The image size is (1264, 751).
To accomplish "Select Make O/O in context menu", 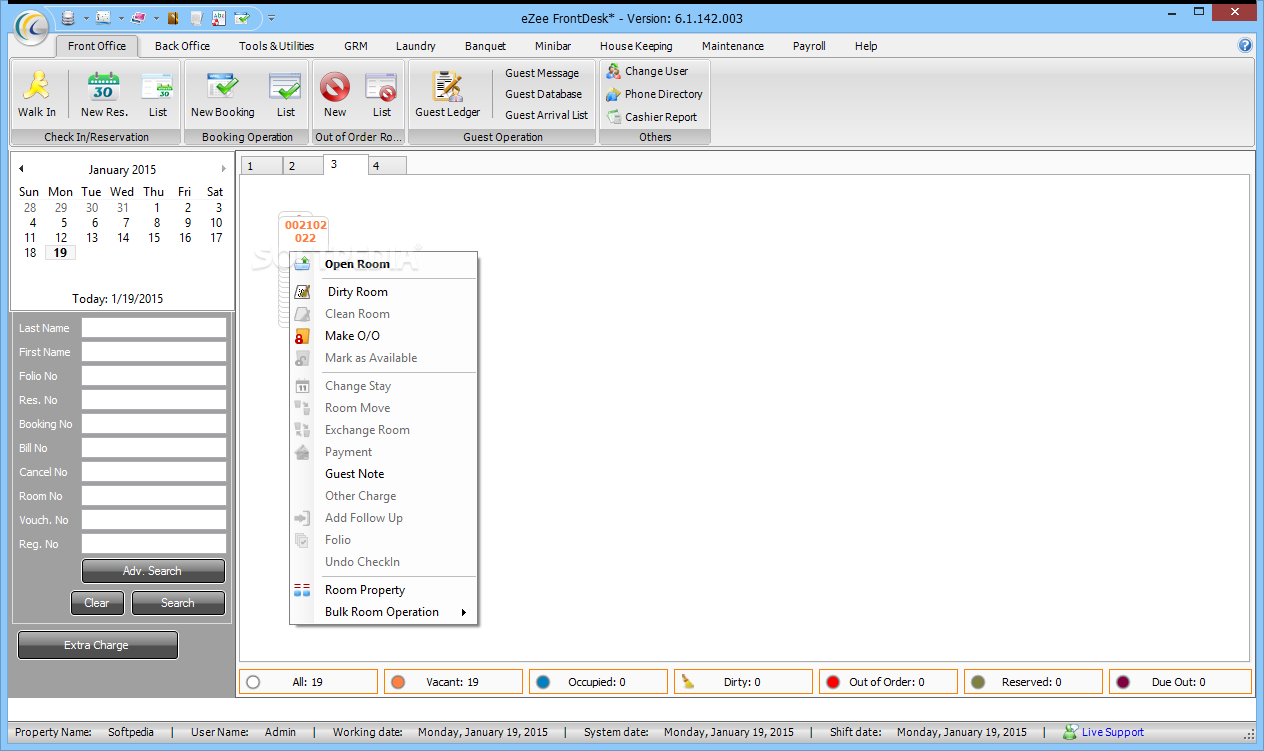I will 384,336.
